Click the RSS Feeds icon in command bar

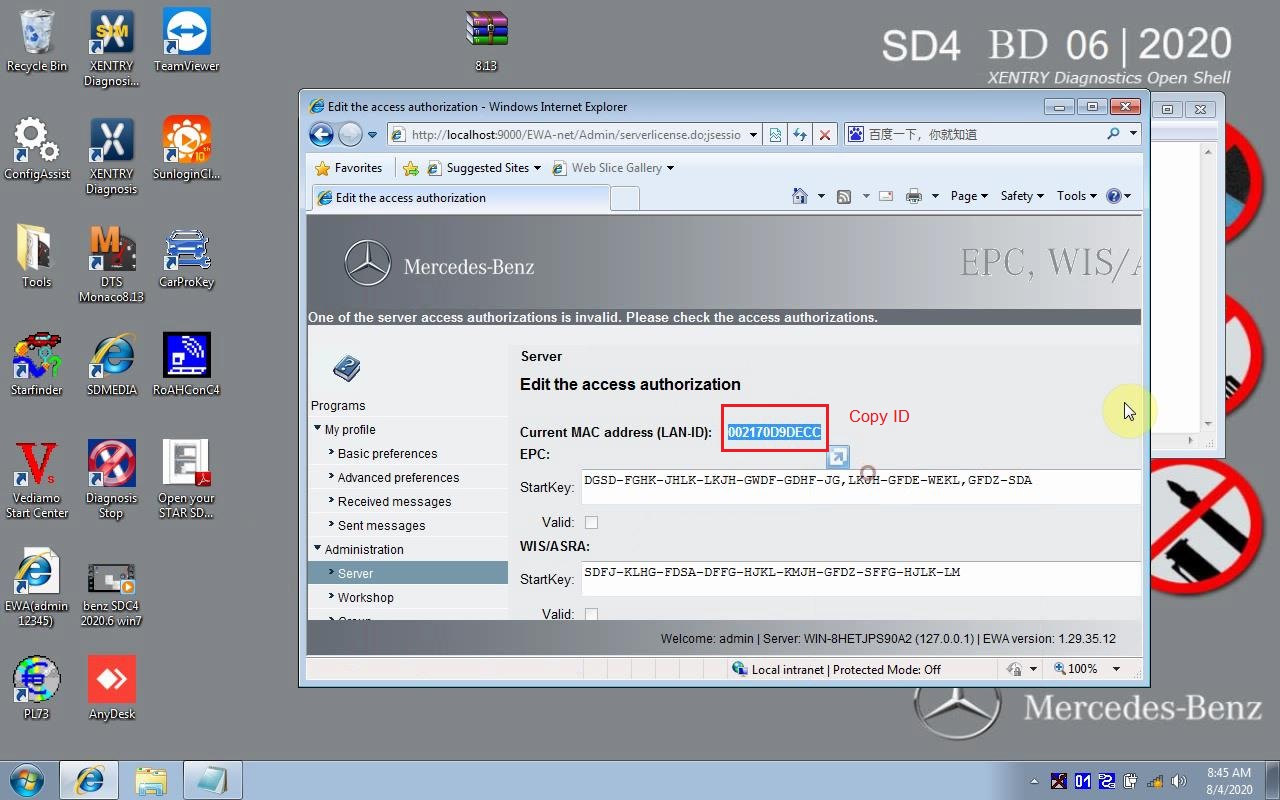coord(844,196)
